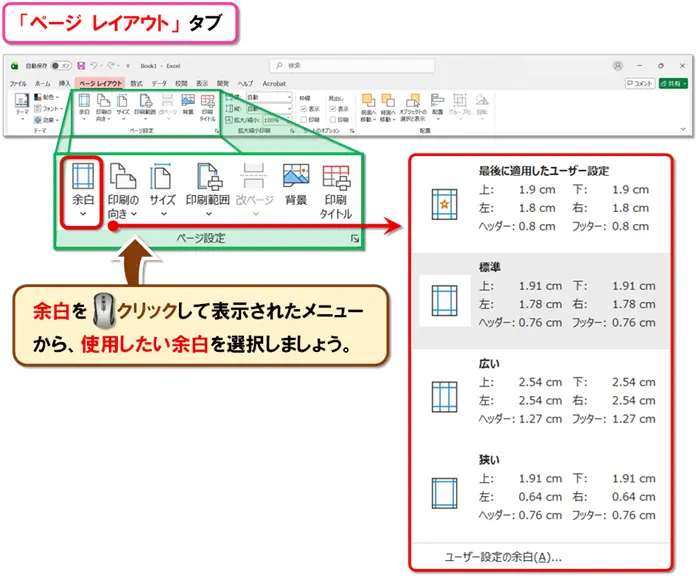Screen dimensions: 700x580
Task: Switch to the 数式 tab
Action: pyautogui.click(x=136, y=83)
